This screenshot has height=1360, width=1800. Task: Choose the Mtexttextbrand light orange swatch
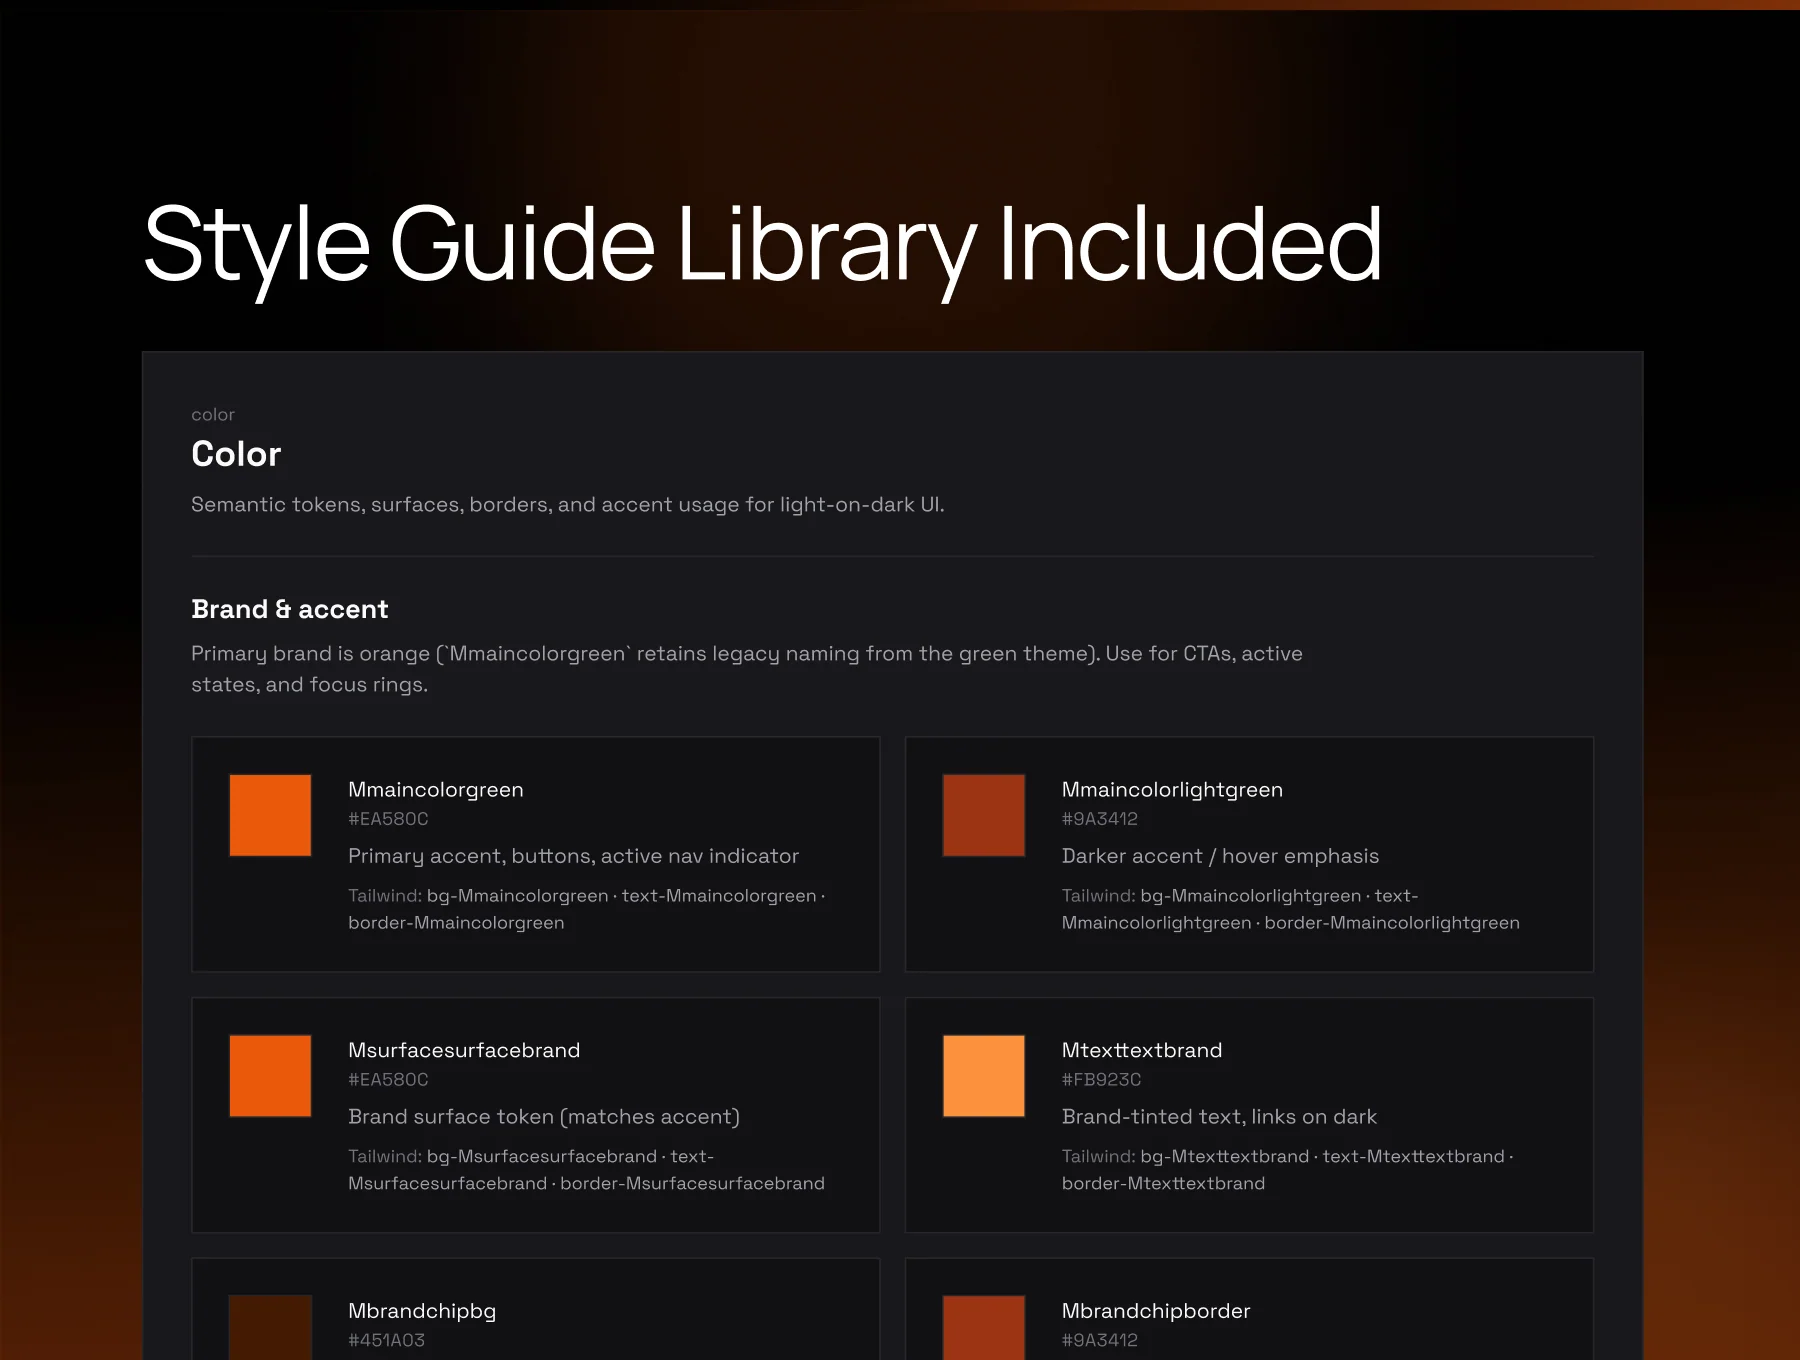click(x=984, y=1076)
